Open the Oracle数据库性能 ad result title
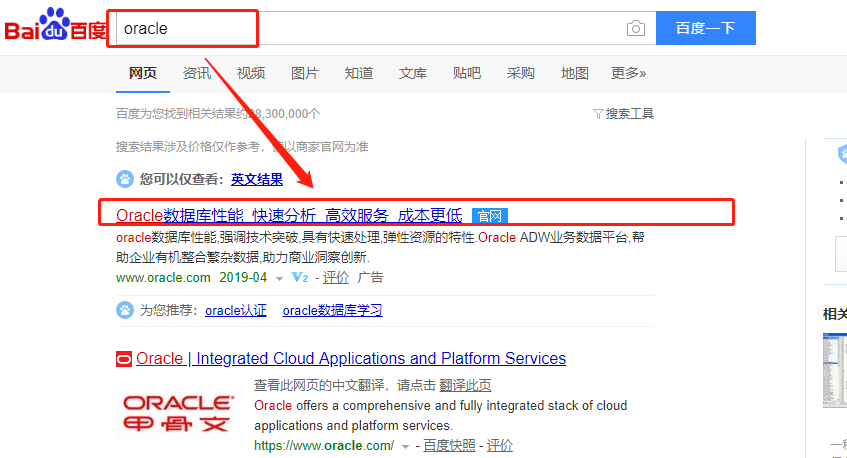This screenshot has height=458, width=847. coord(289,215)
